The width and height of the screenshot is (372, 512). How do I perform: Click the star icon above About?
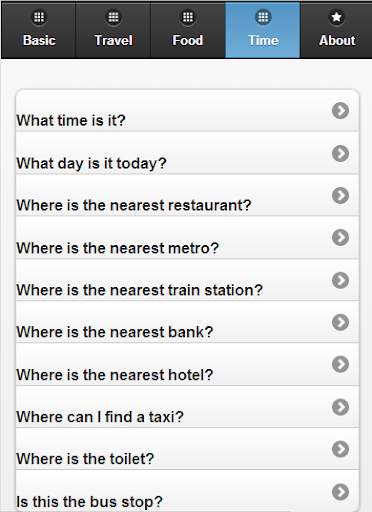[337, 17]
